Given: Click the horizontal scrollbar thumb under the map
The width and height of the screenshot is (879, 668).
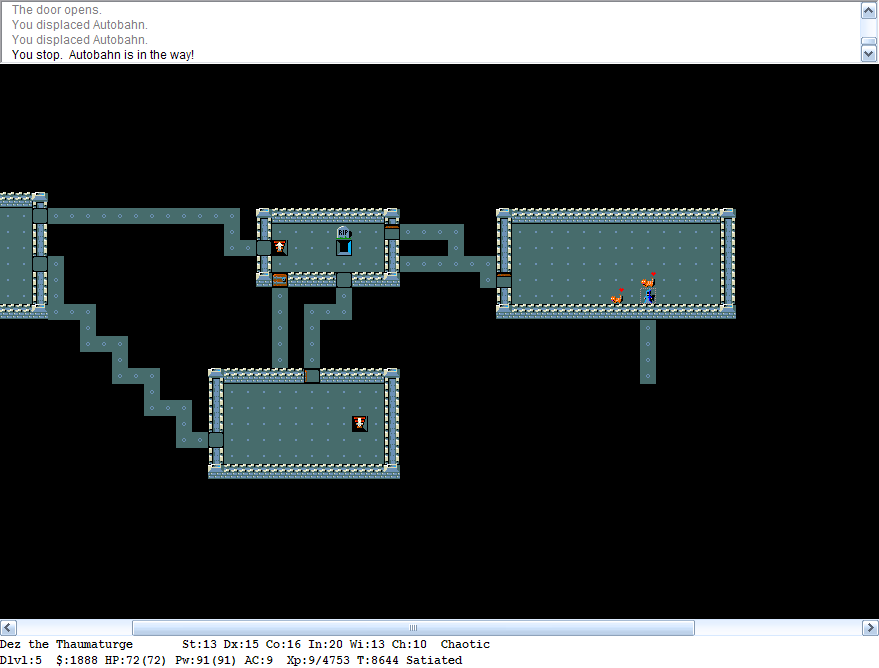Looking at the screenshot, I should [x=413, y=628].
